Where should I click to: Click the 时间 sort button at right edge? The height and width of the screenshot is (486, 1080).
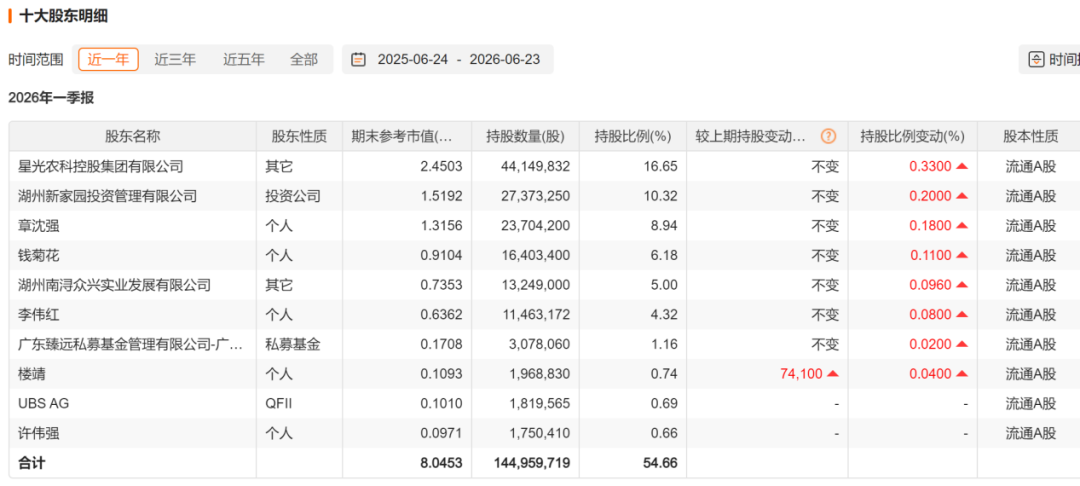(x=1049, y=59)
